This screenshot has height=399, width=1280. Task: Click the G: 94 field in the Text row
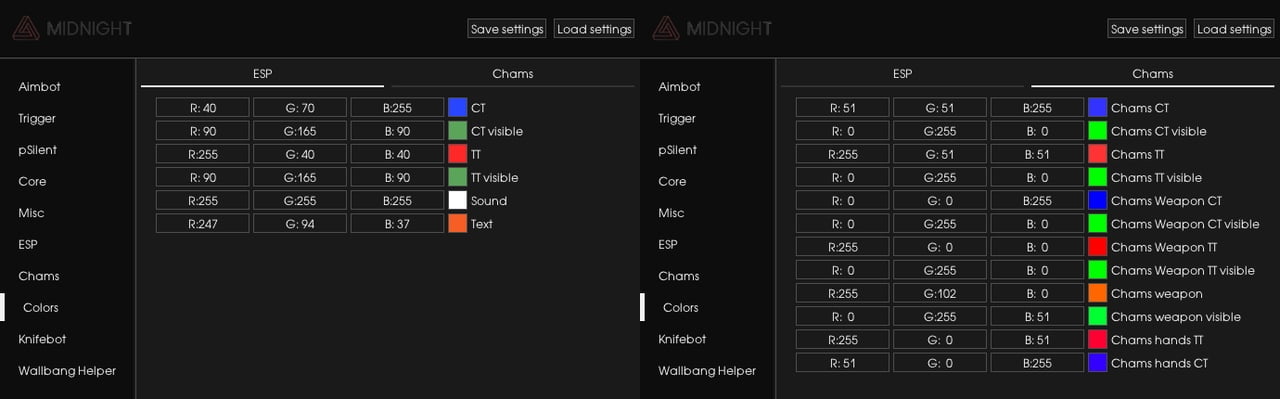pyautogui.click(x=300, y=223)
